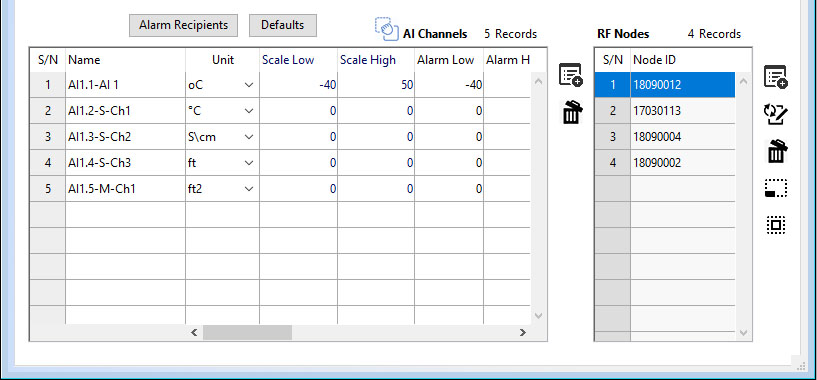This screenshot has width=817, height=380.
Task: Open unit dropdown for AI1.1-AI 1
Action: point(249,84)
